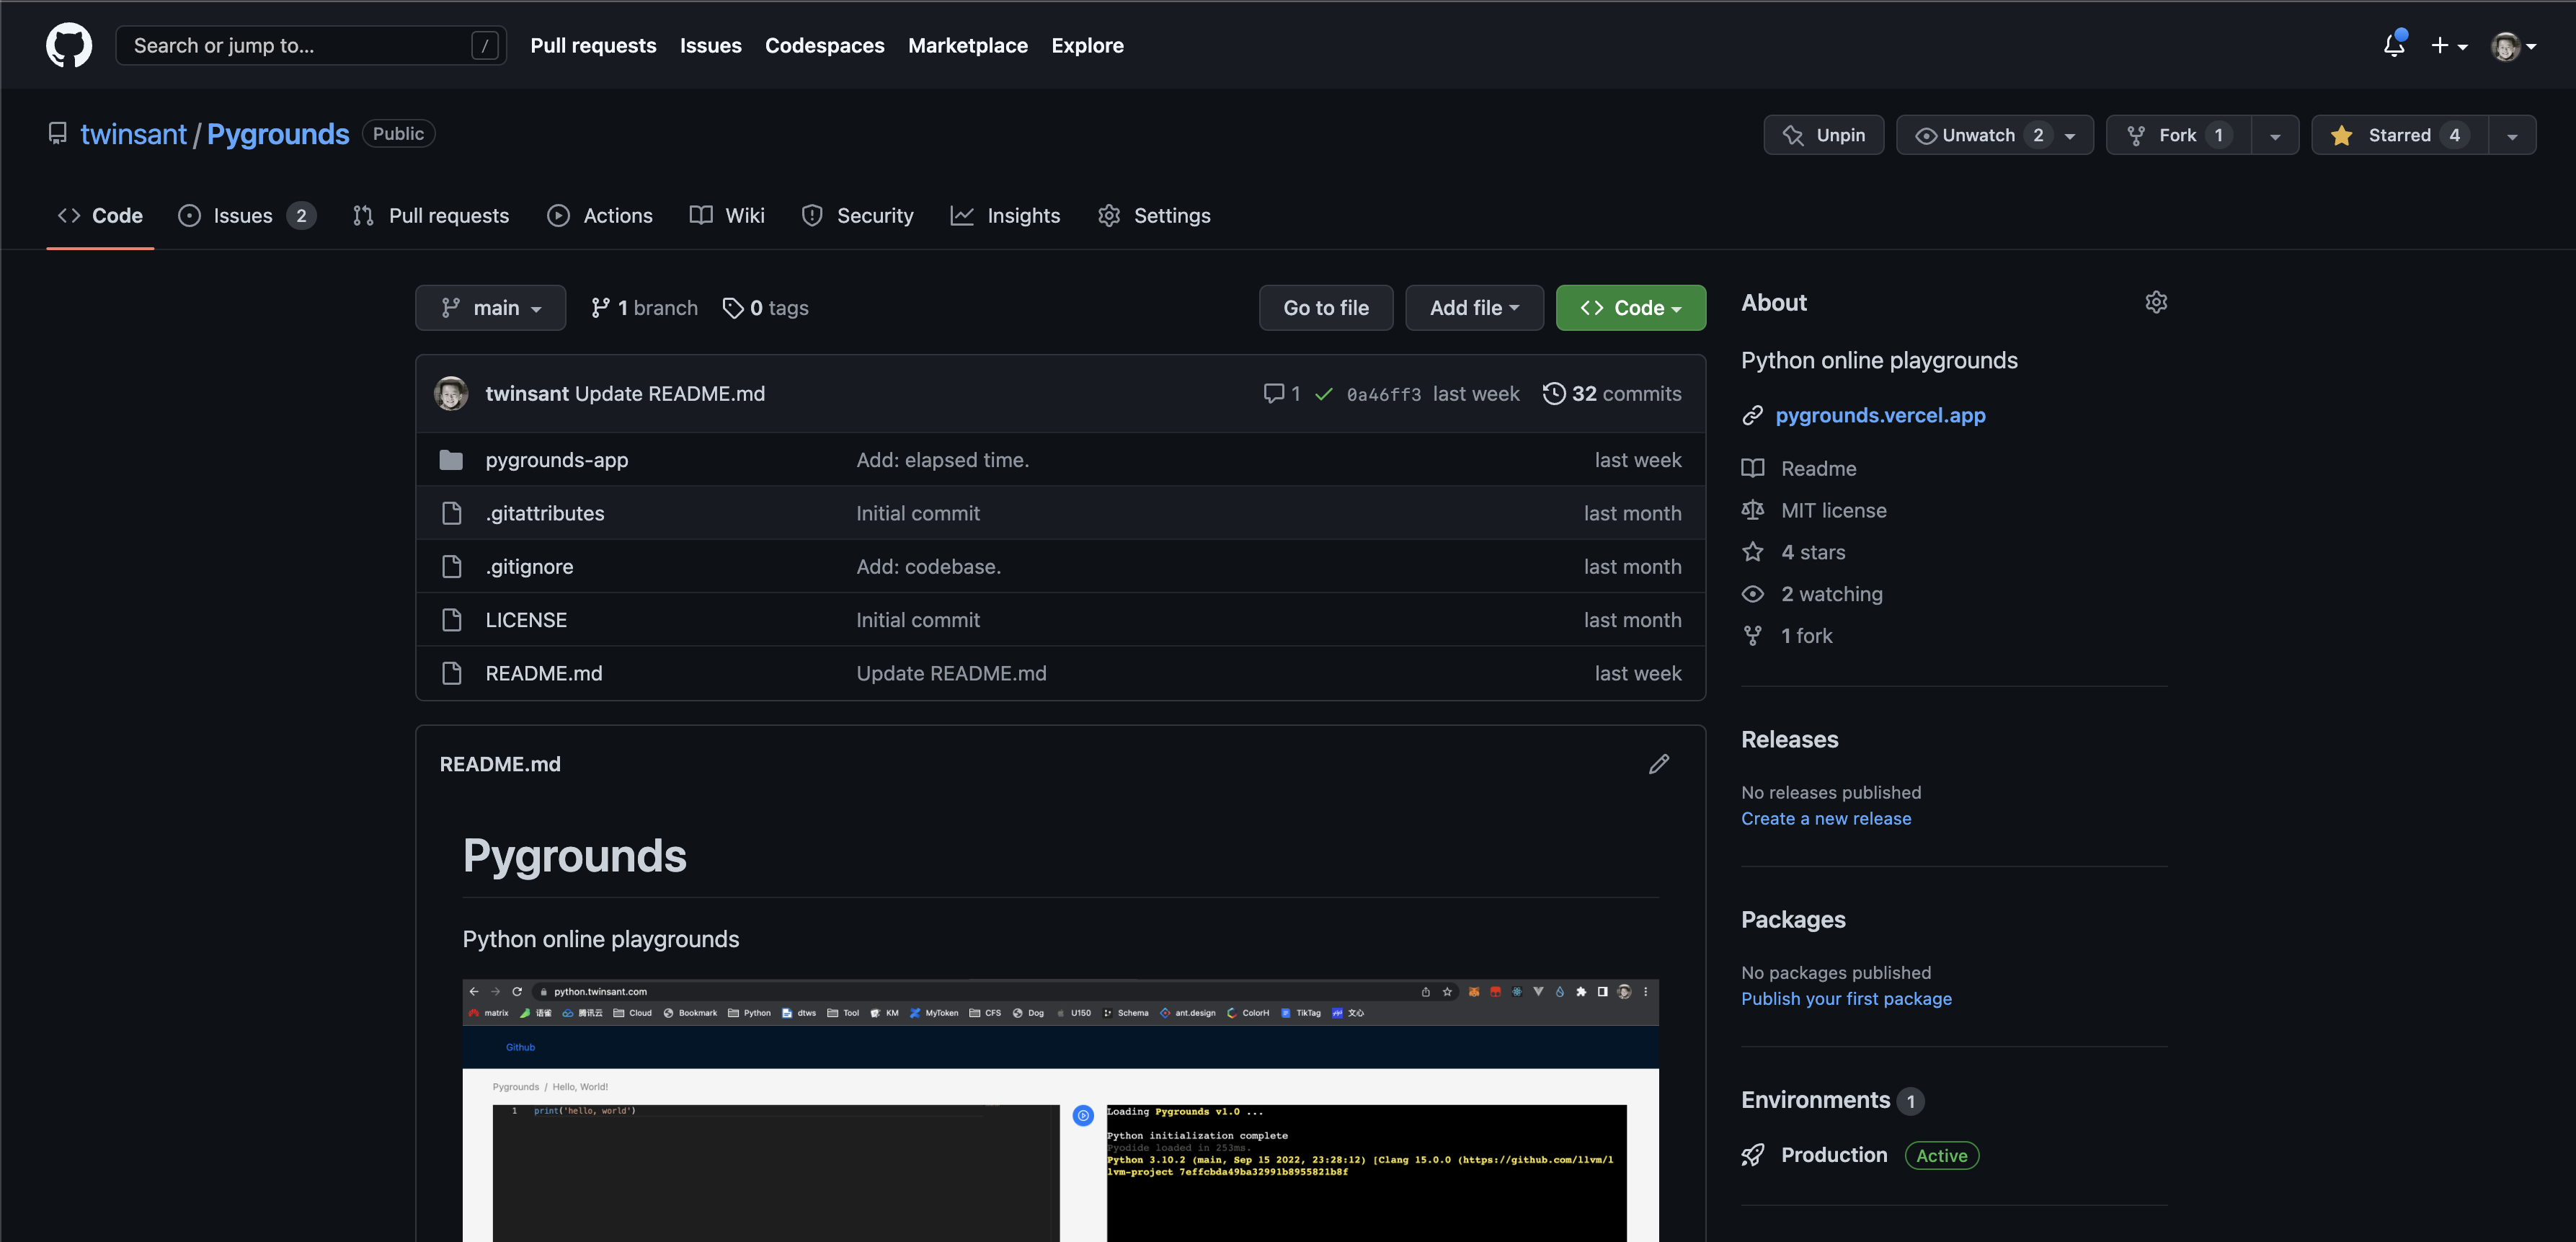Click Create a new release

point(1826,818)
